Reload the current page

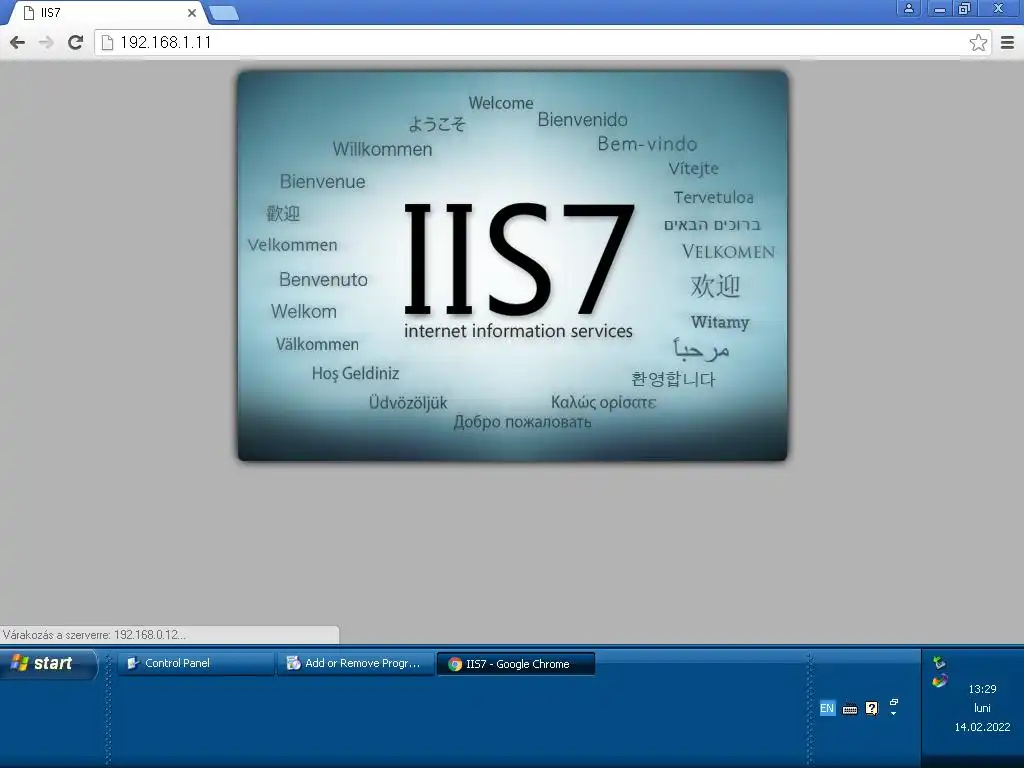pos(76,42)
